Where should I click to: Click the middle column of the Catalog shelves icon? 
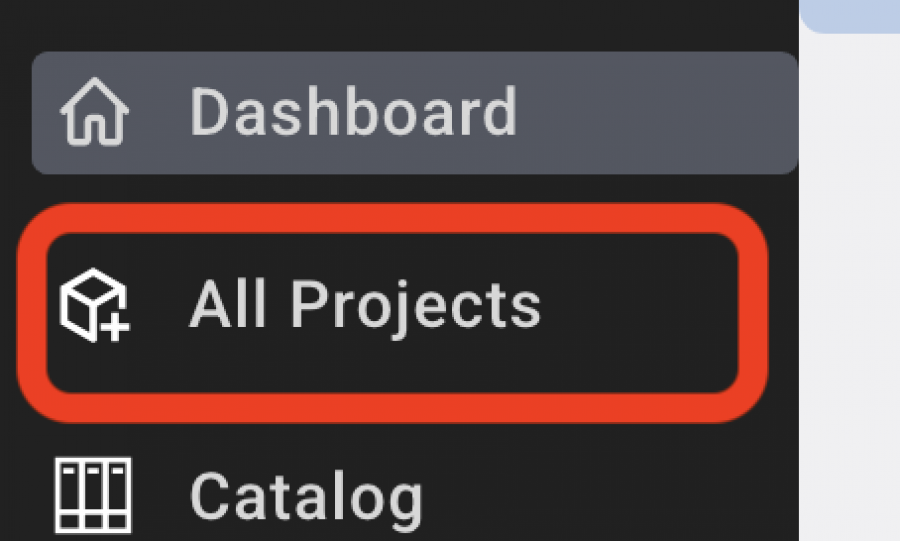click(94, 495)
